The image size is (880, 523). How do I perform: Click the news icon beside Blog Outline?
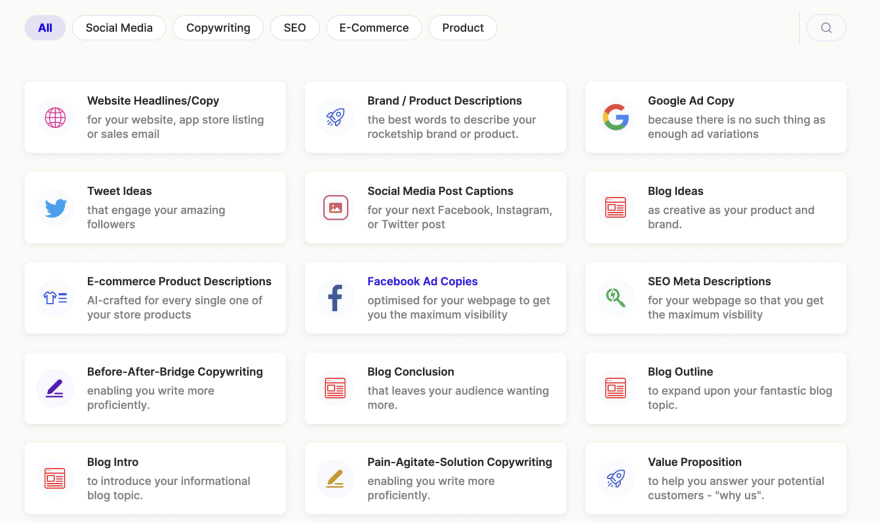pos(616,388)
